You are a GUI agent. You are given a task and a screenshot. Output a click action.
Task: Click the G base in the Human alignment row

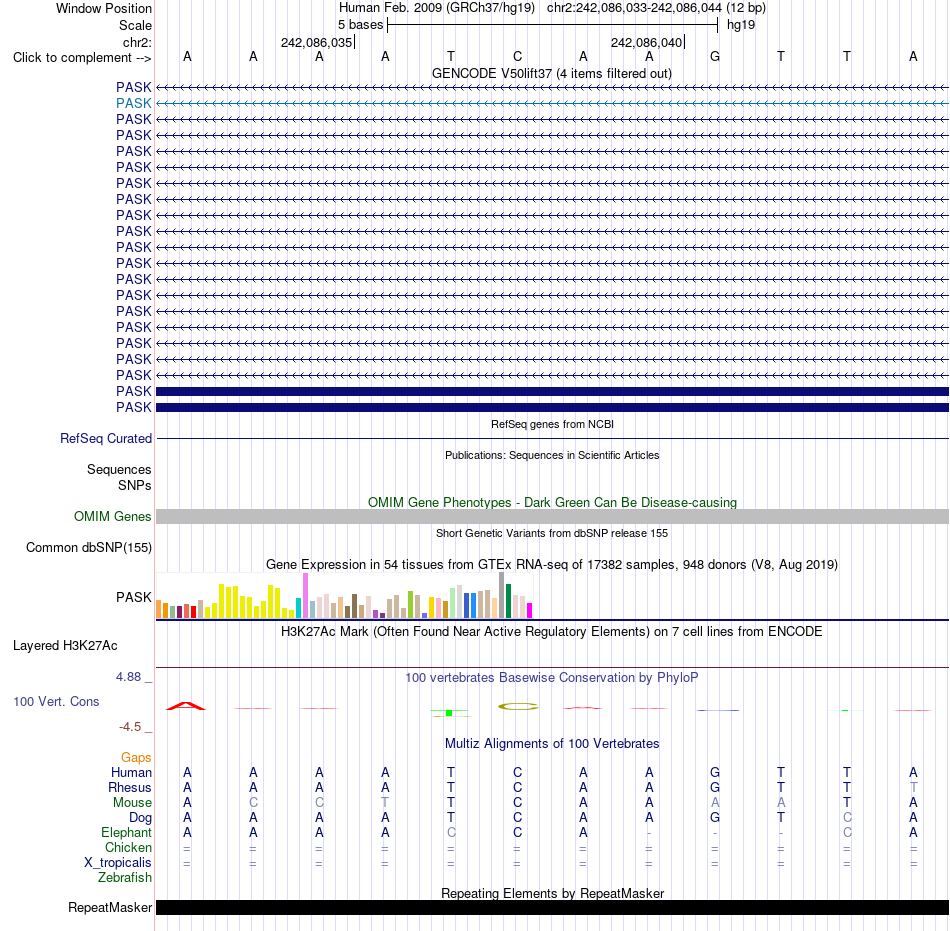(x=715, y=773)
